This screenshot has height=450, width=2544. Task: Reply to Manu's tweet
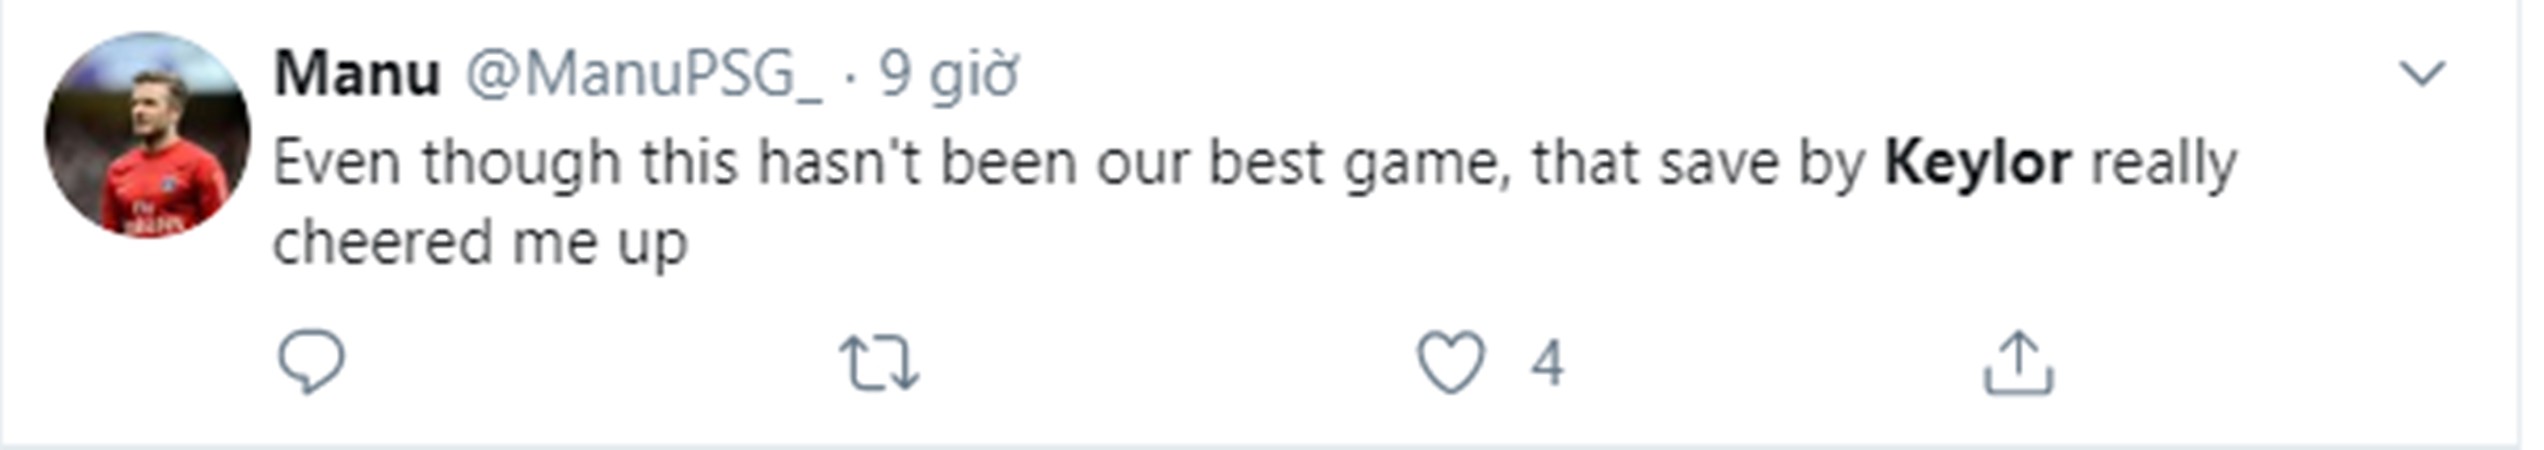pos(311,362)
